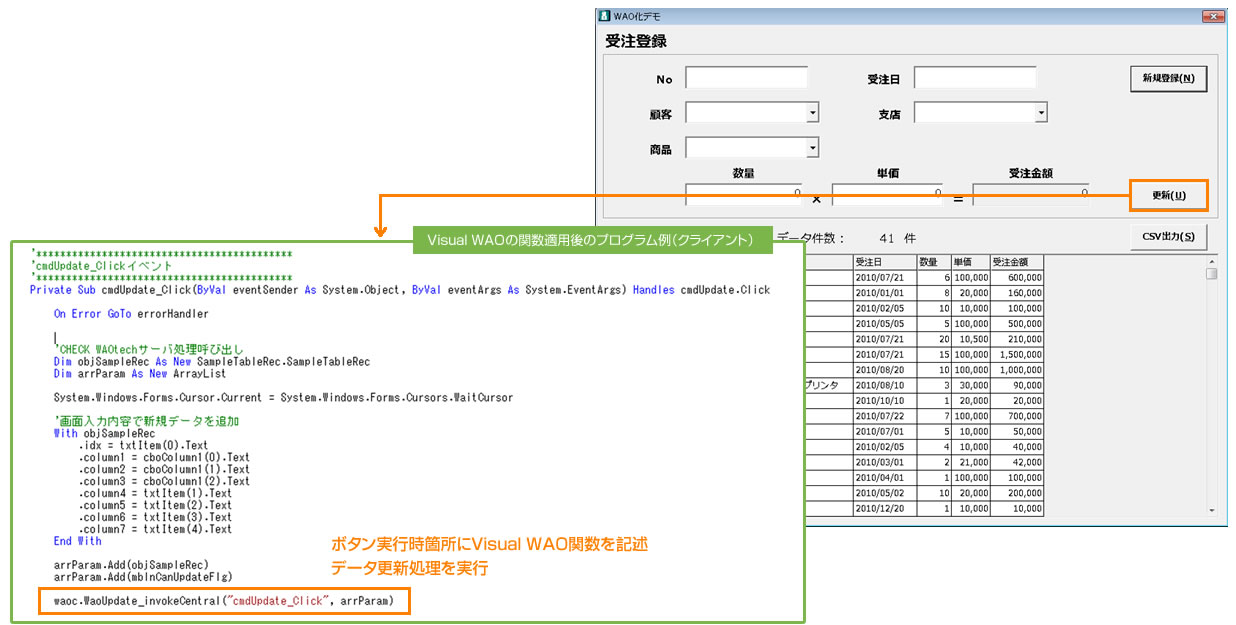This screenshot has height=625, width=1236.
Task: Select the 数量 quantity input box
Action: tap(743, 193)
